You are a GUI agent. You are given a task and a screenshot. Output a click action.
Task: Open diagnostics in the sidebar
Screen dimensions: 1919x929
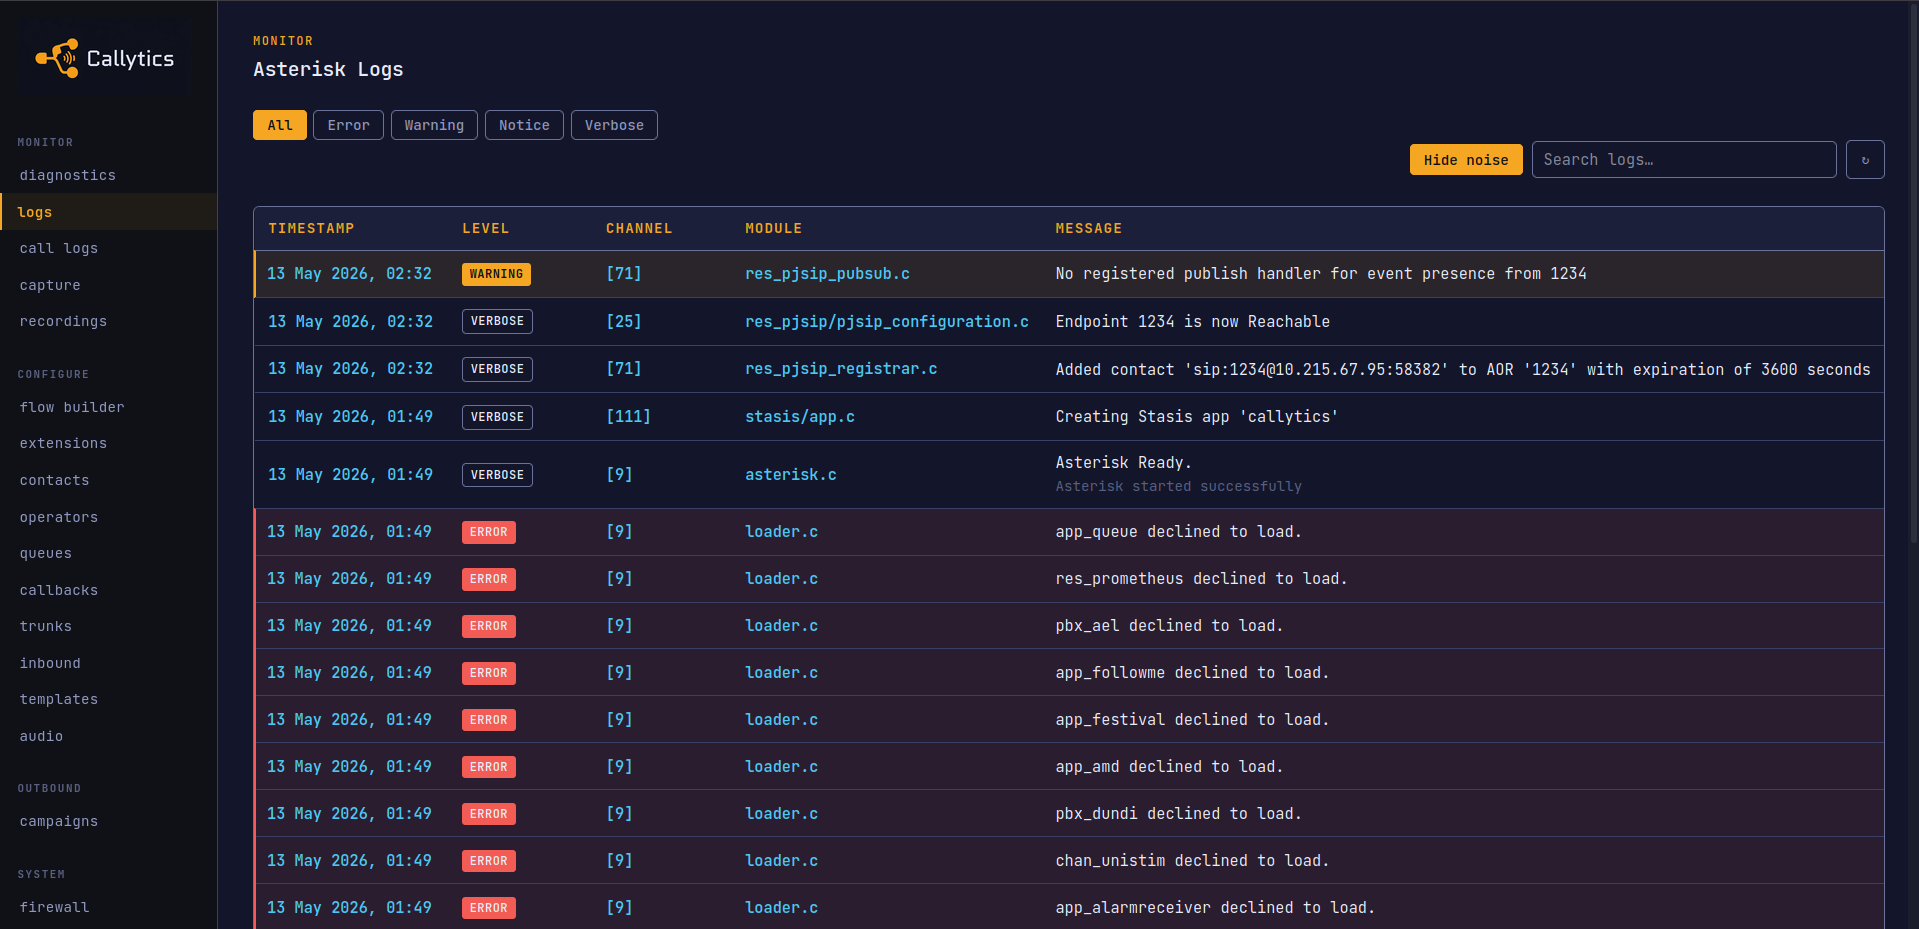[x=108, y=175]
